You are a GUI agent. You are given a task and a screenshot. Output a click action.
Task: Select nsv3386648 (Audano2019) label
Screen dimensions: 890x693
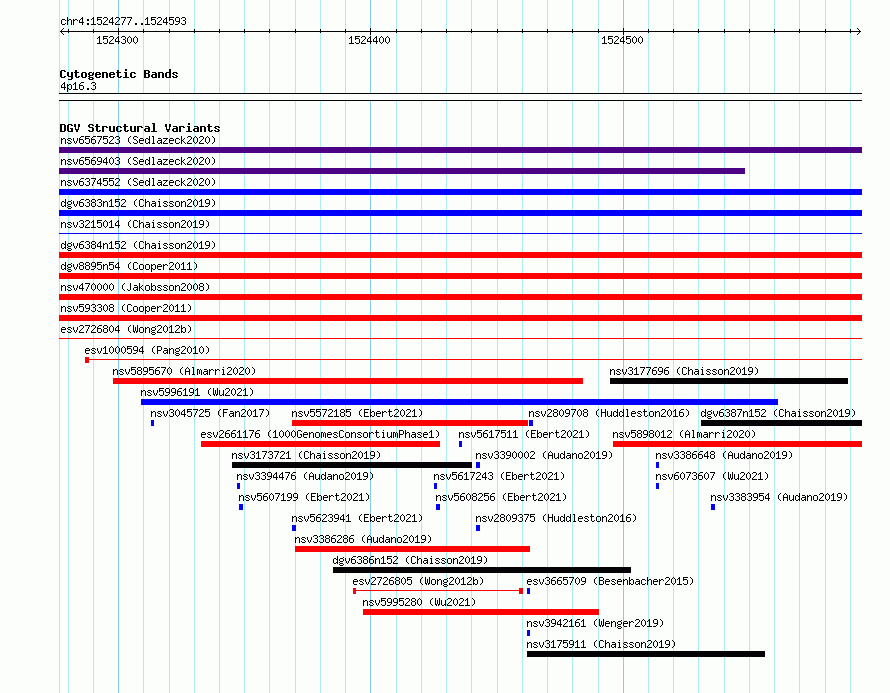coord(724,455)
